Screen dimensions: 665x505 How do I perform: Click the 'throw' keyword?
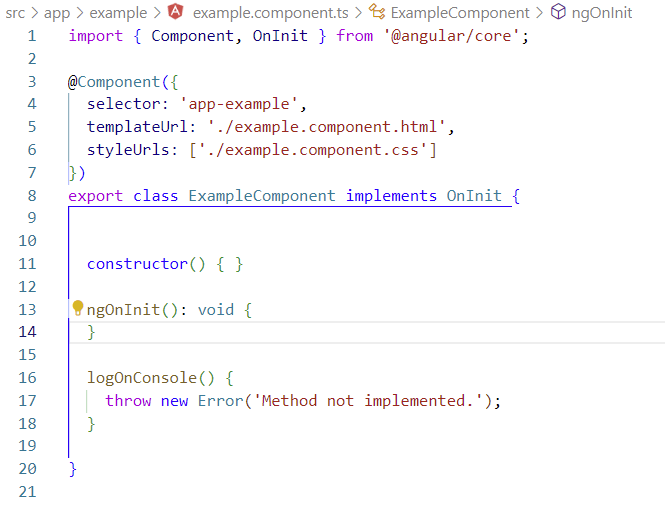point(128,401)
